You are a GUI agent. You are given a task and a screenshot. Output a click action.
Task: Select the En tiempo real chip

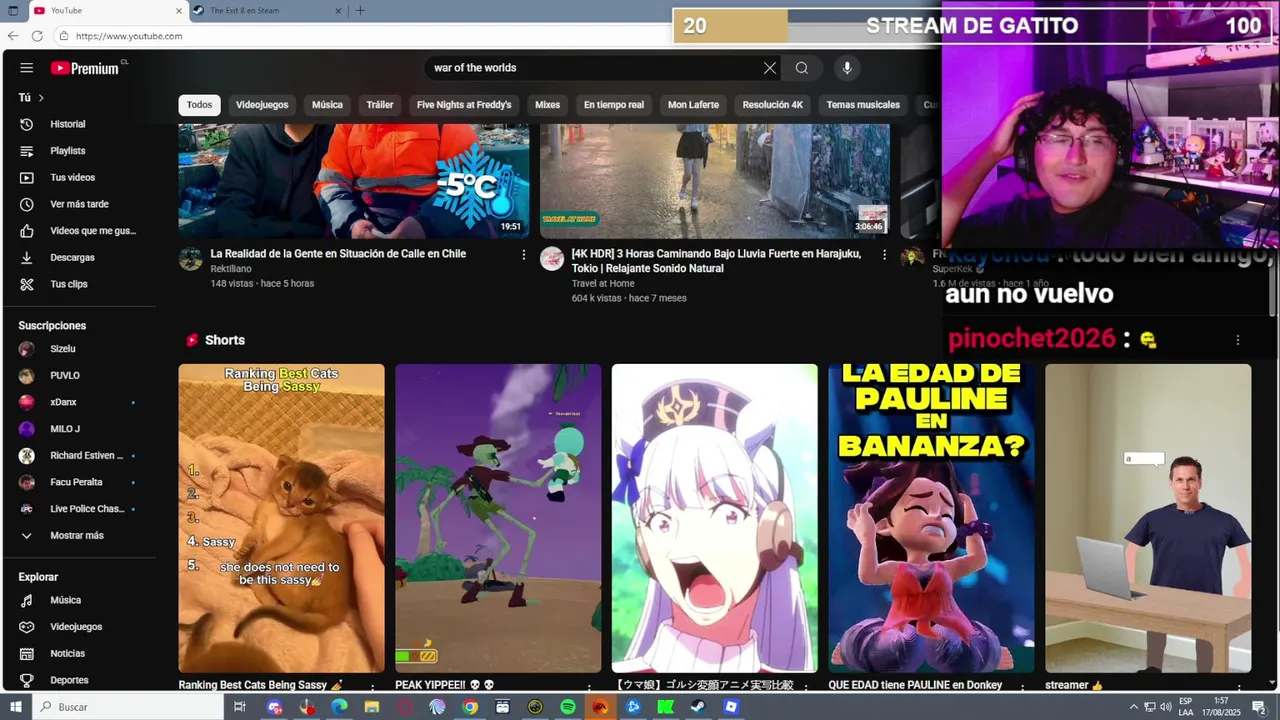click(614, 105)
